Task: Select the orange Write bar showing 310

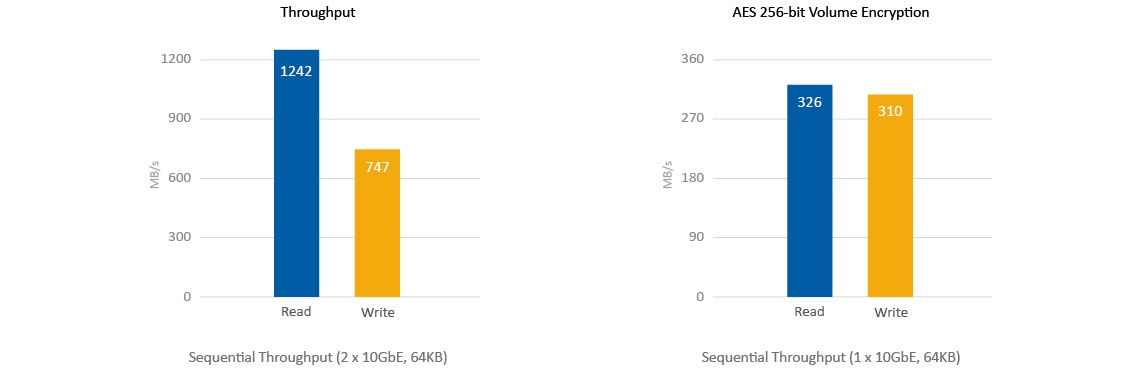Action: 890,196
